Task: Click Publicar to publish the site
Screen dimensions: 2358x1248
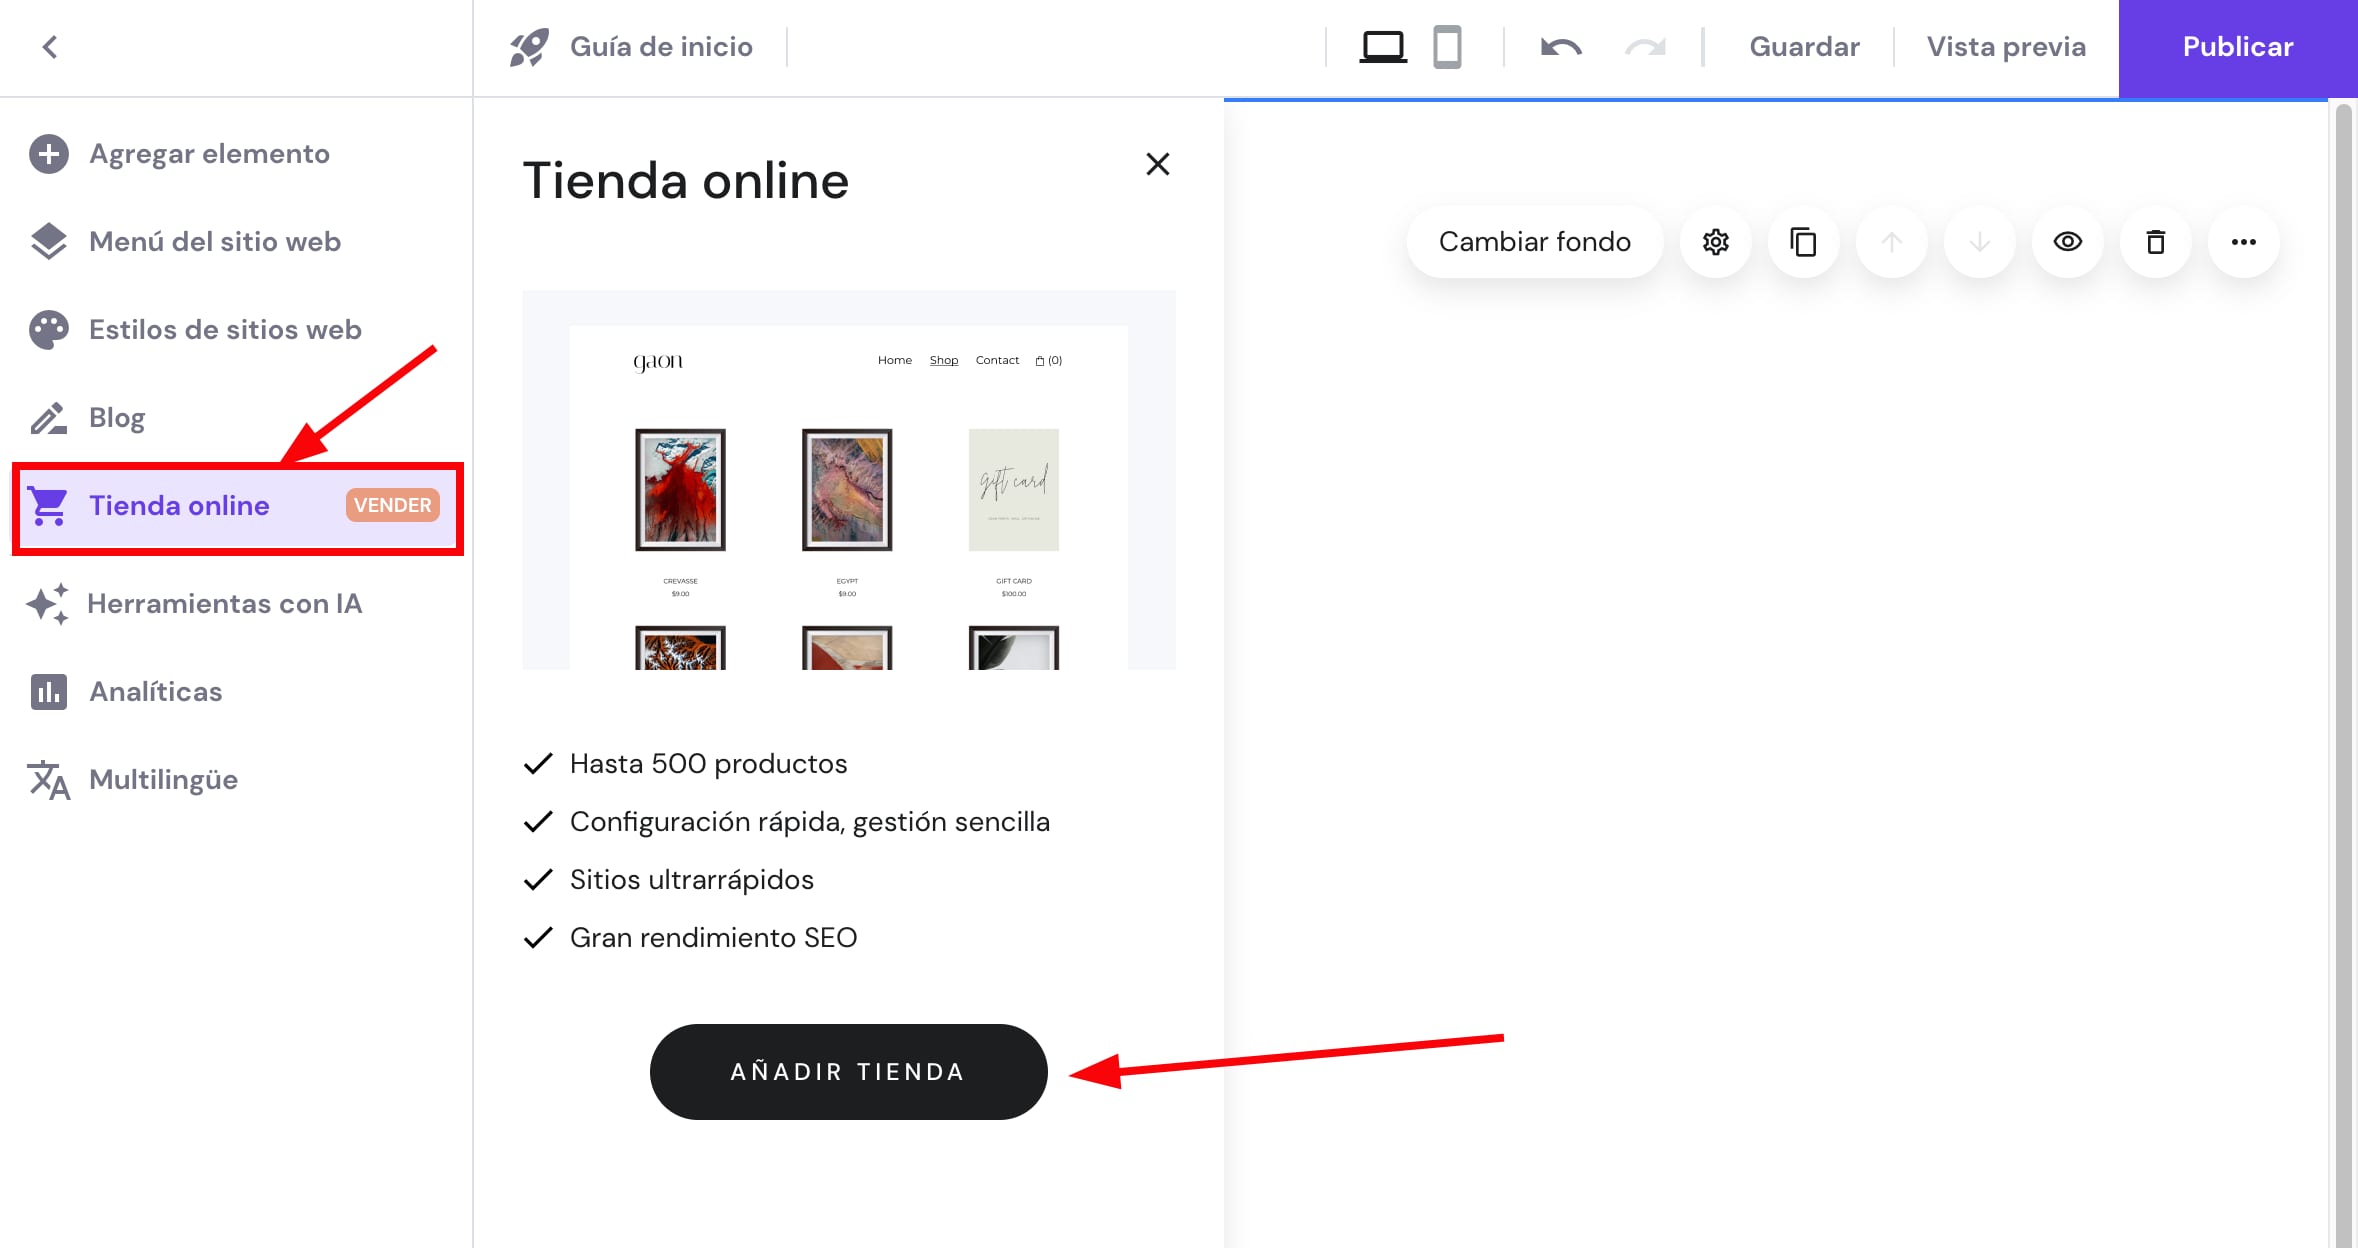Action: tap(2237, 46)
